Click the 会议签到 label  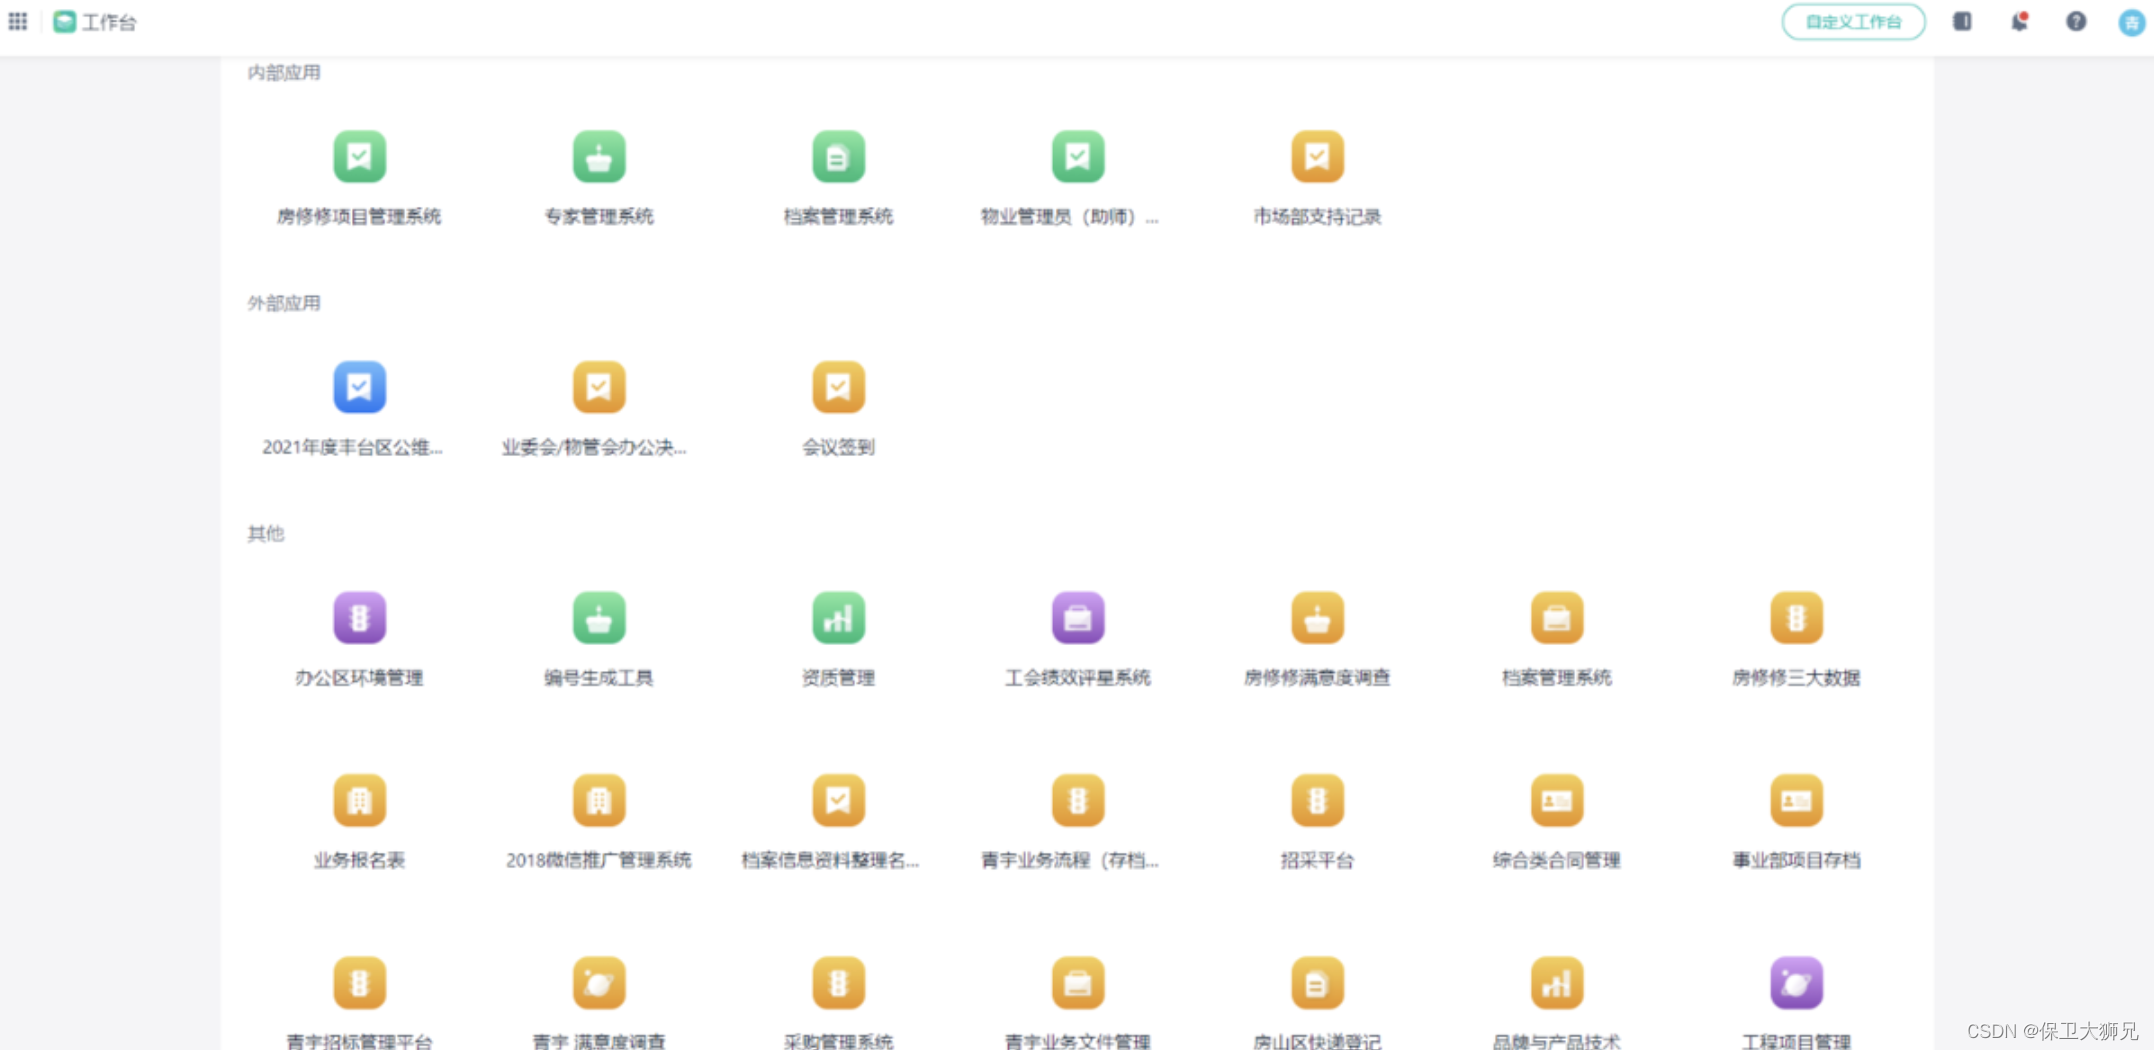coord(838,447)
